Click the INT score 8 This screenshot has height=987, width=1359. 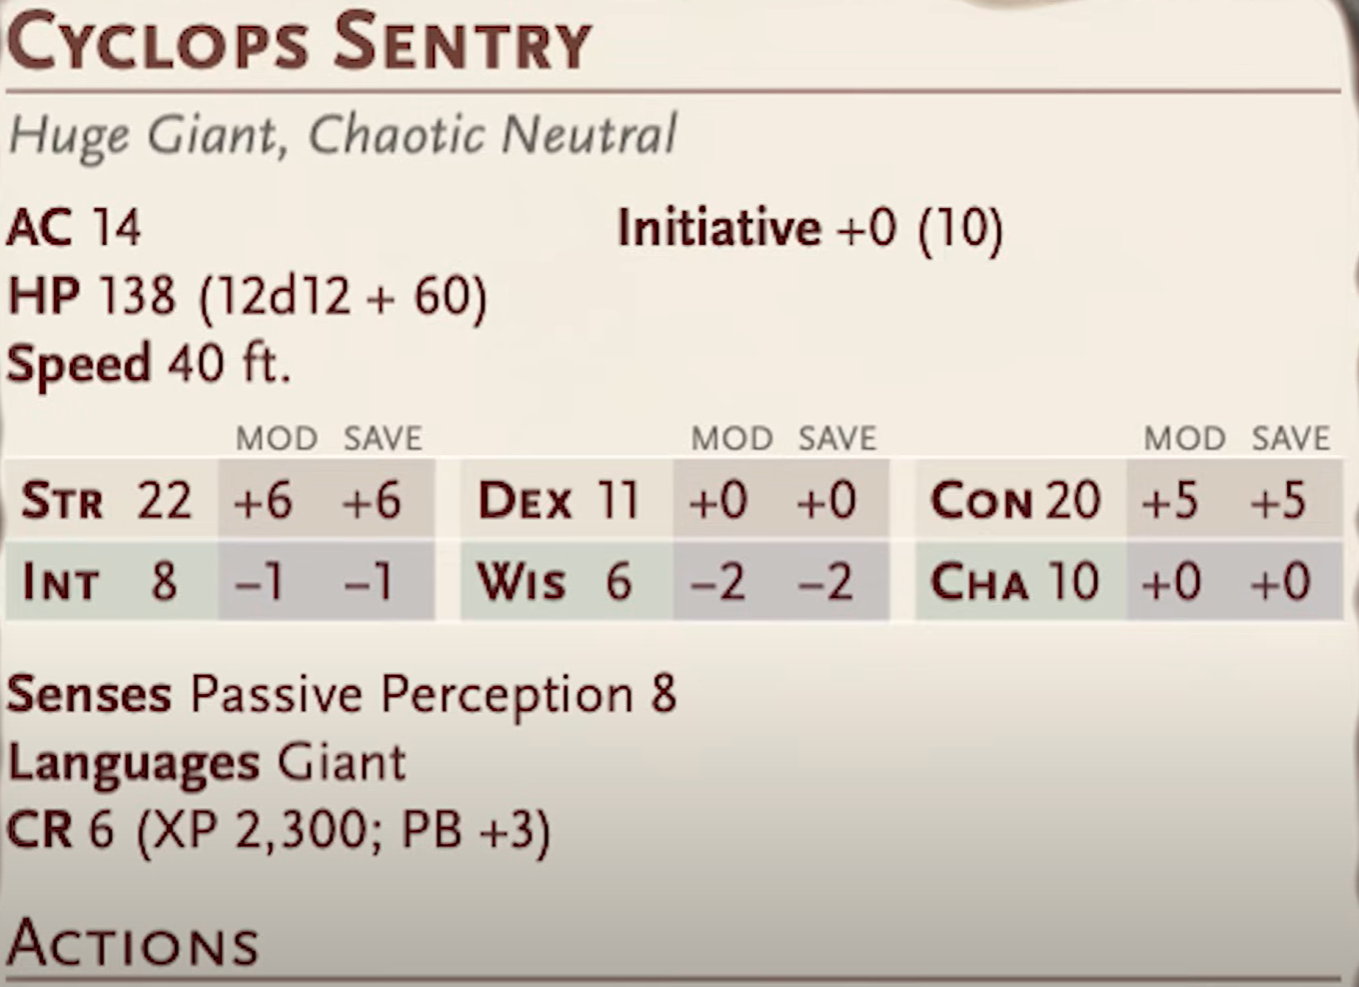(164, 581)
